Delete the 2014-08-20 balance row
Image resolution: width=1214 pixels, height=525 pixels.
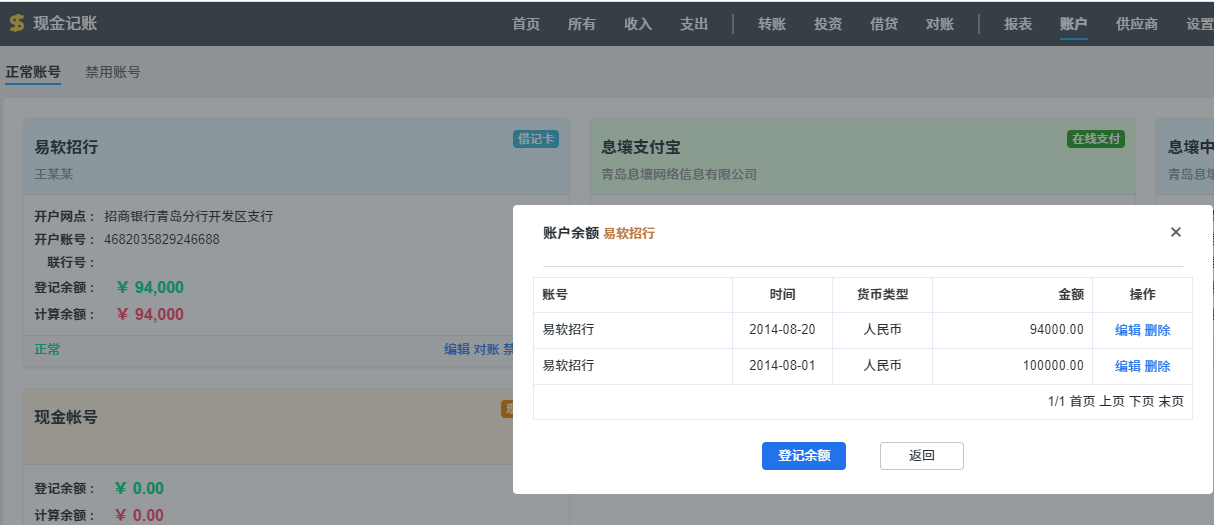point(1158,330)
